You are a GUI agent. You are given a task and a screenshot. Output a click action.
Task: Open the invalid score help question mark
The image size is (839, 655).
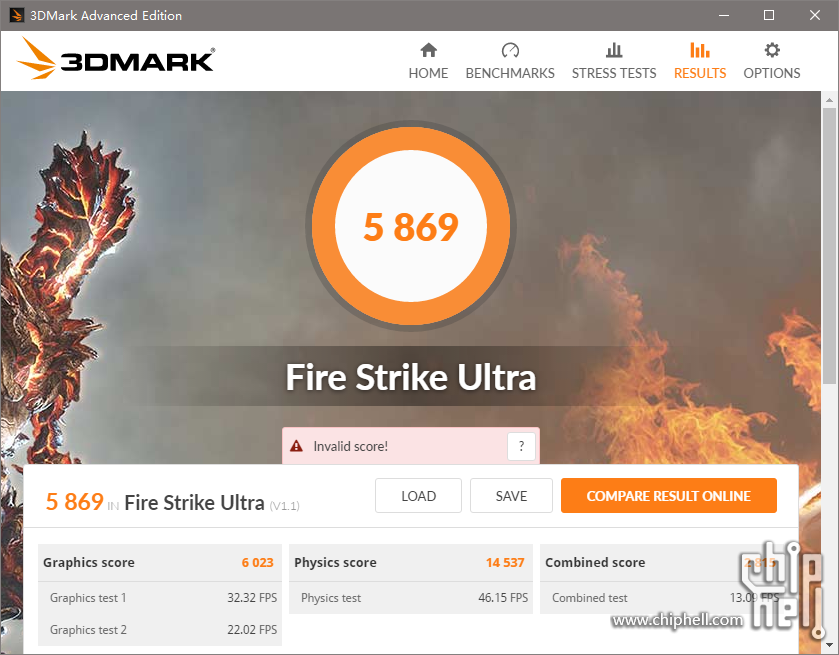pos(521,446)
